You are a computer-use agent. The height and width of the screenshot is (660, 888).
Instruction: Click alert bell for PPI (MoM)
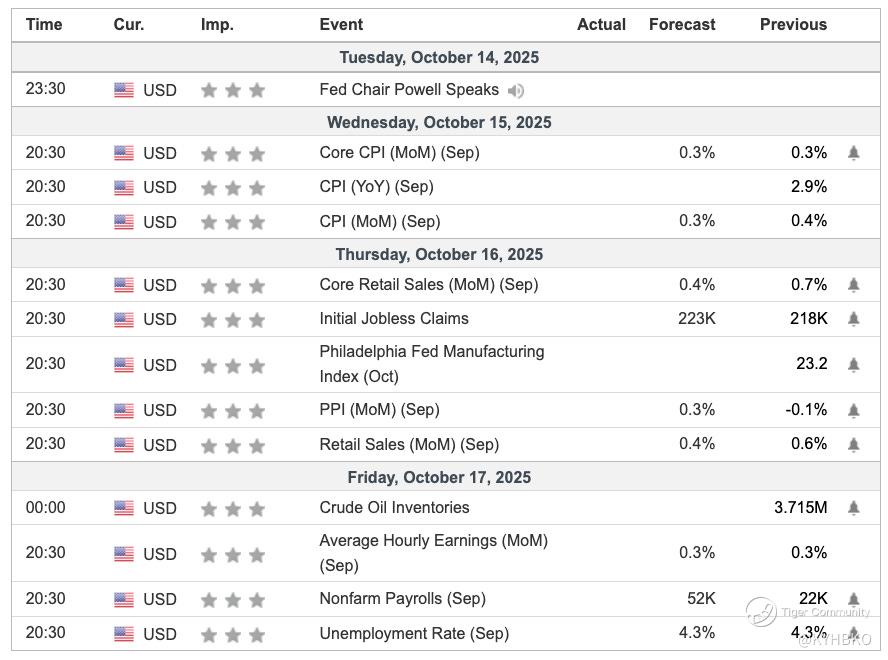(x=853, y=410)
